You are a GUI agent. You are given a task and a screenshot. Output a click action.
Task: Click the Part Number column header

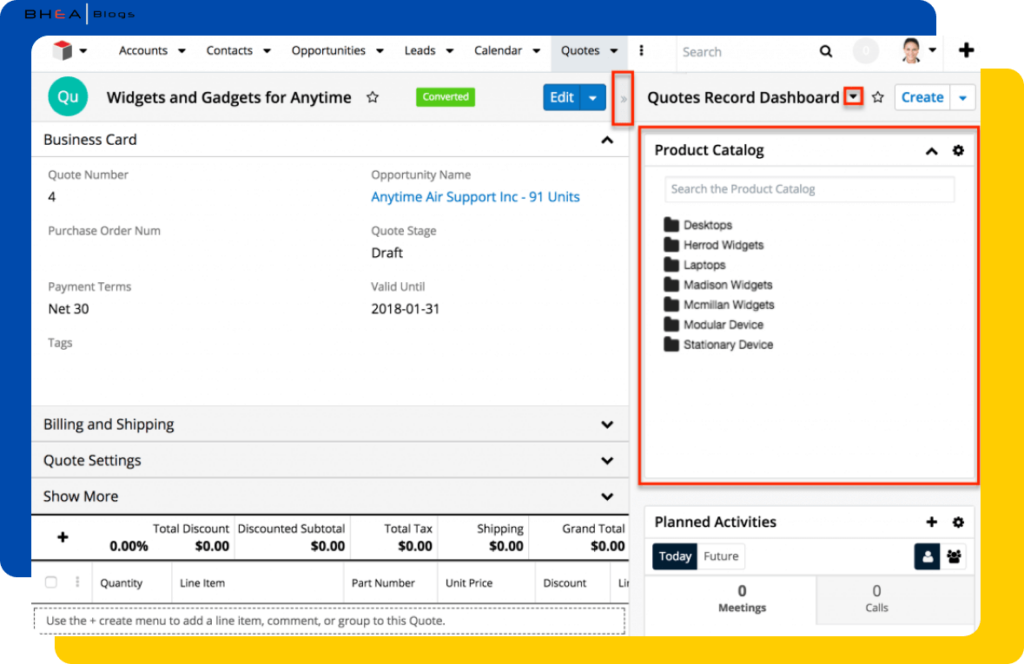click(383, 583)
